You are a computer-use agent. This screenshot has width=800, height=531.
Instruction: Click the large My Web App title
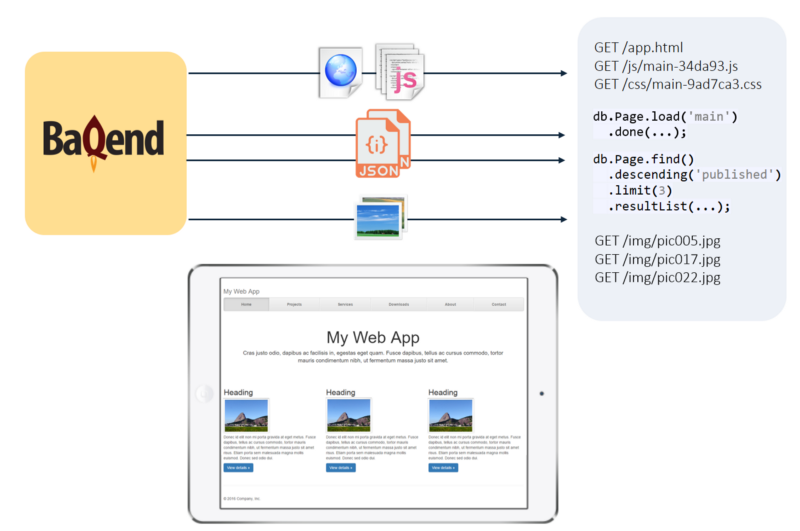(373, 338)
